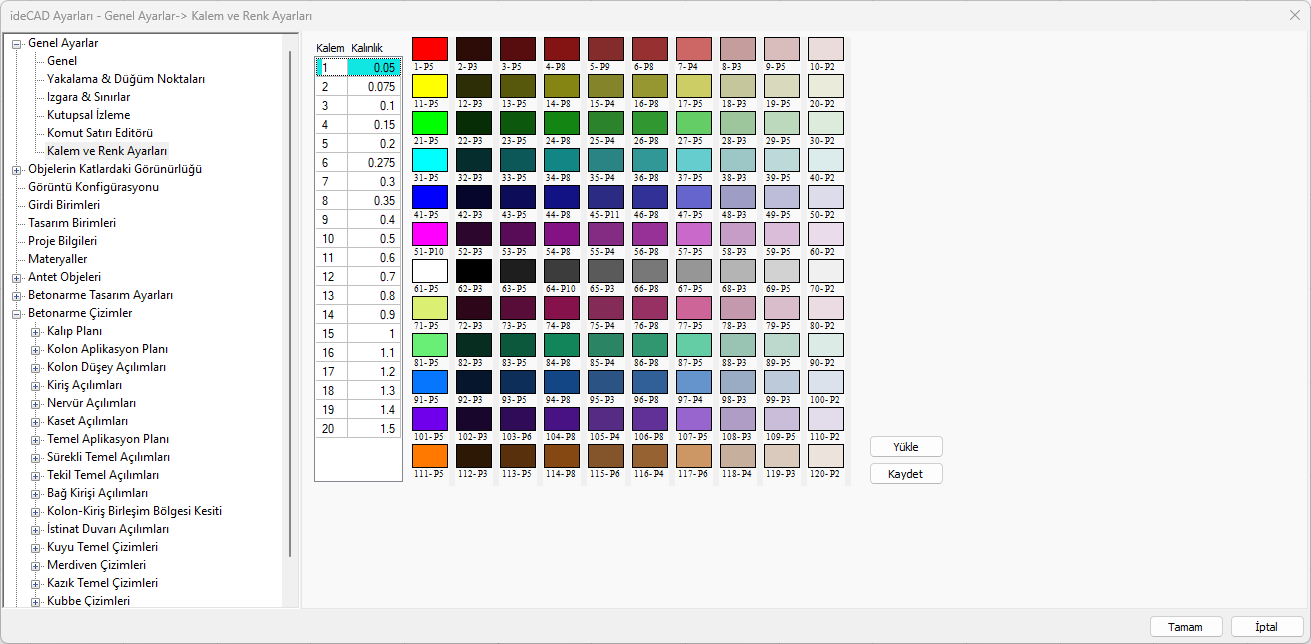Select the blue swatch 41-P5
Screen dimensions: 1311x644
click(429, 196)
